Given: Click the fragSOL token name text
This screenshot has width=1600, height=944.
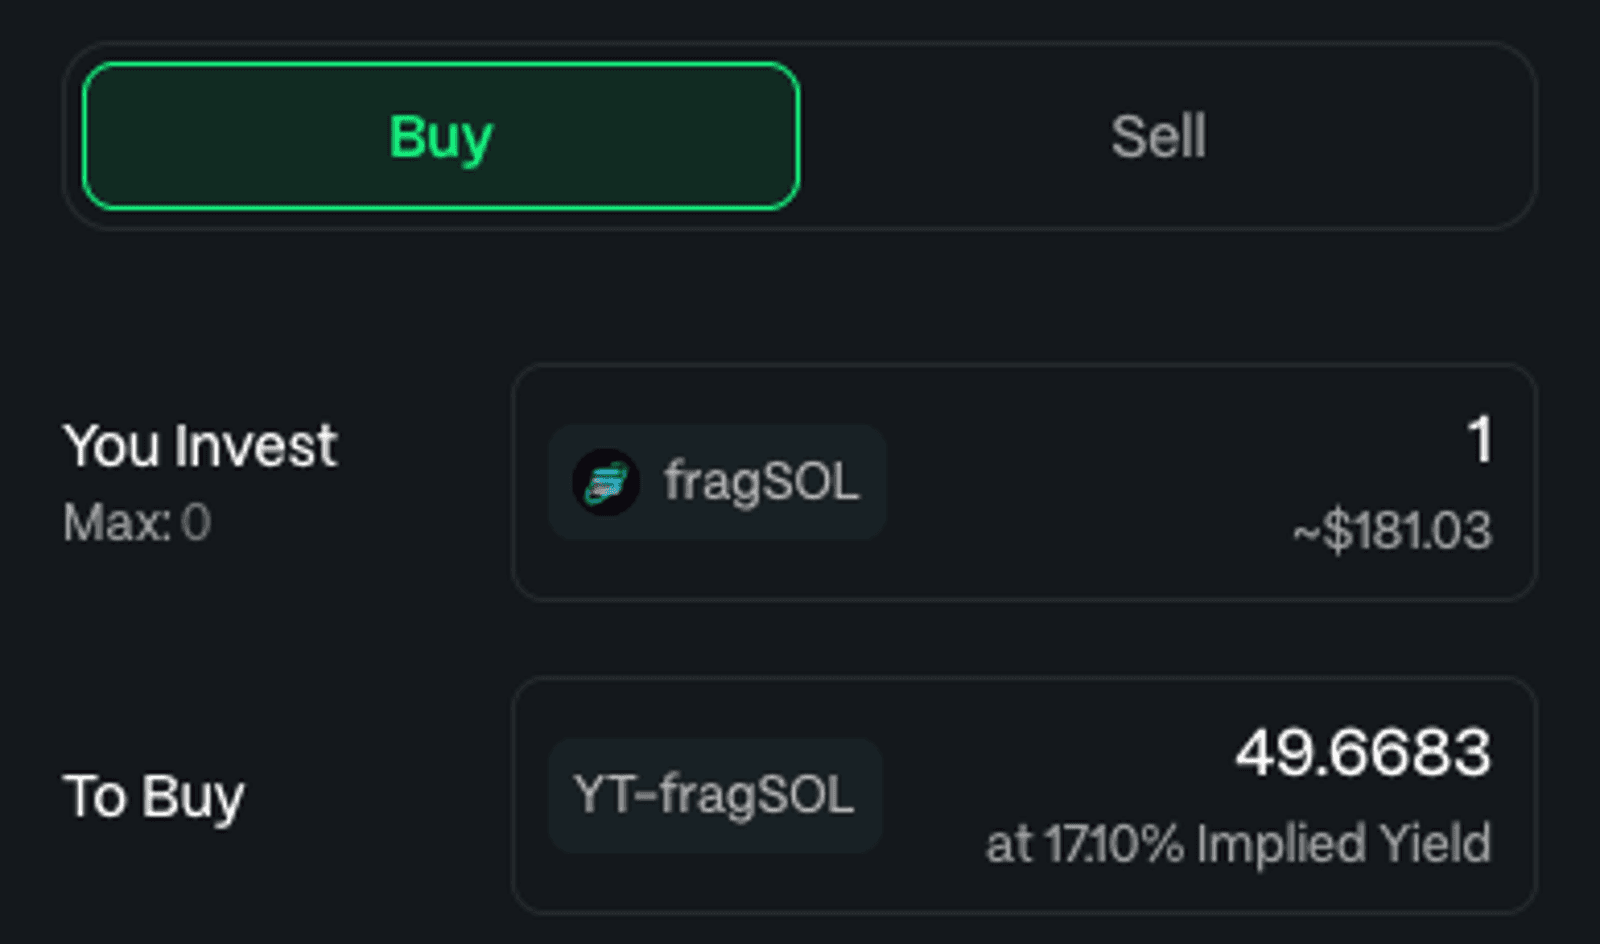Looking at the screenshot, I should tap(761, 483).
